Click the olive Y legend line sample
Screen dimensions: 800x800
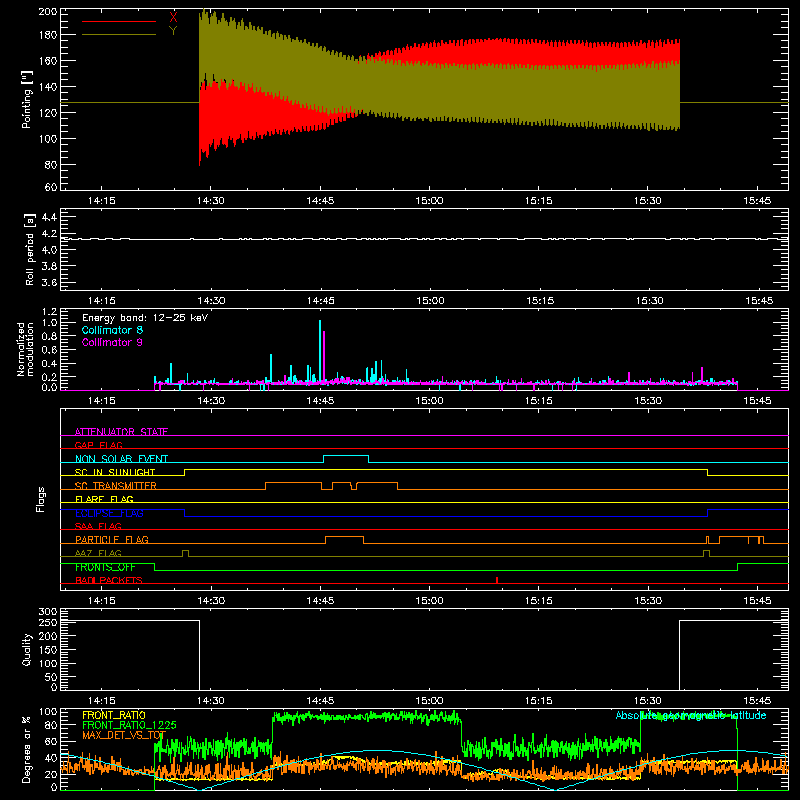point(119,35)
